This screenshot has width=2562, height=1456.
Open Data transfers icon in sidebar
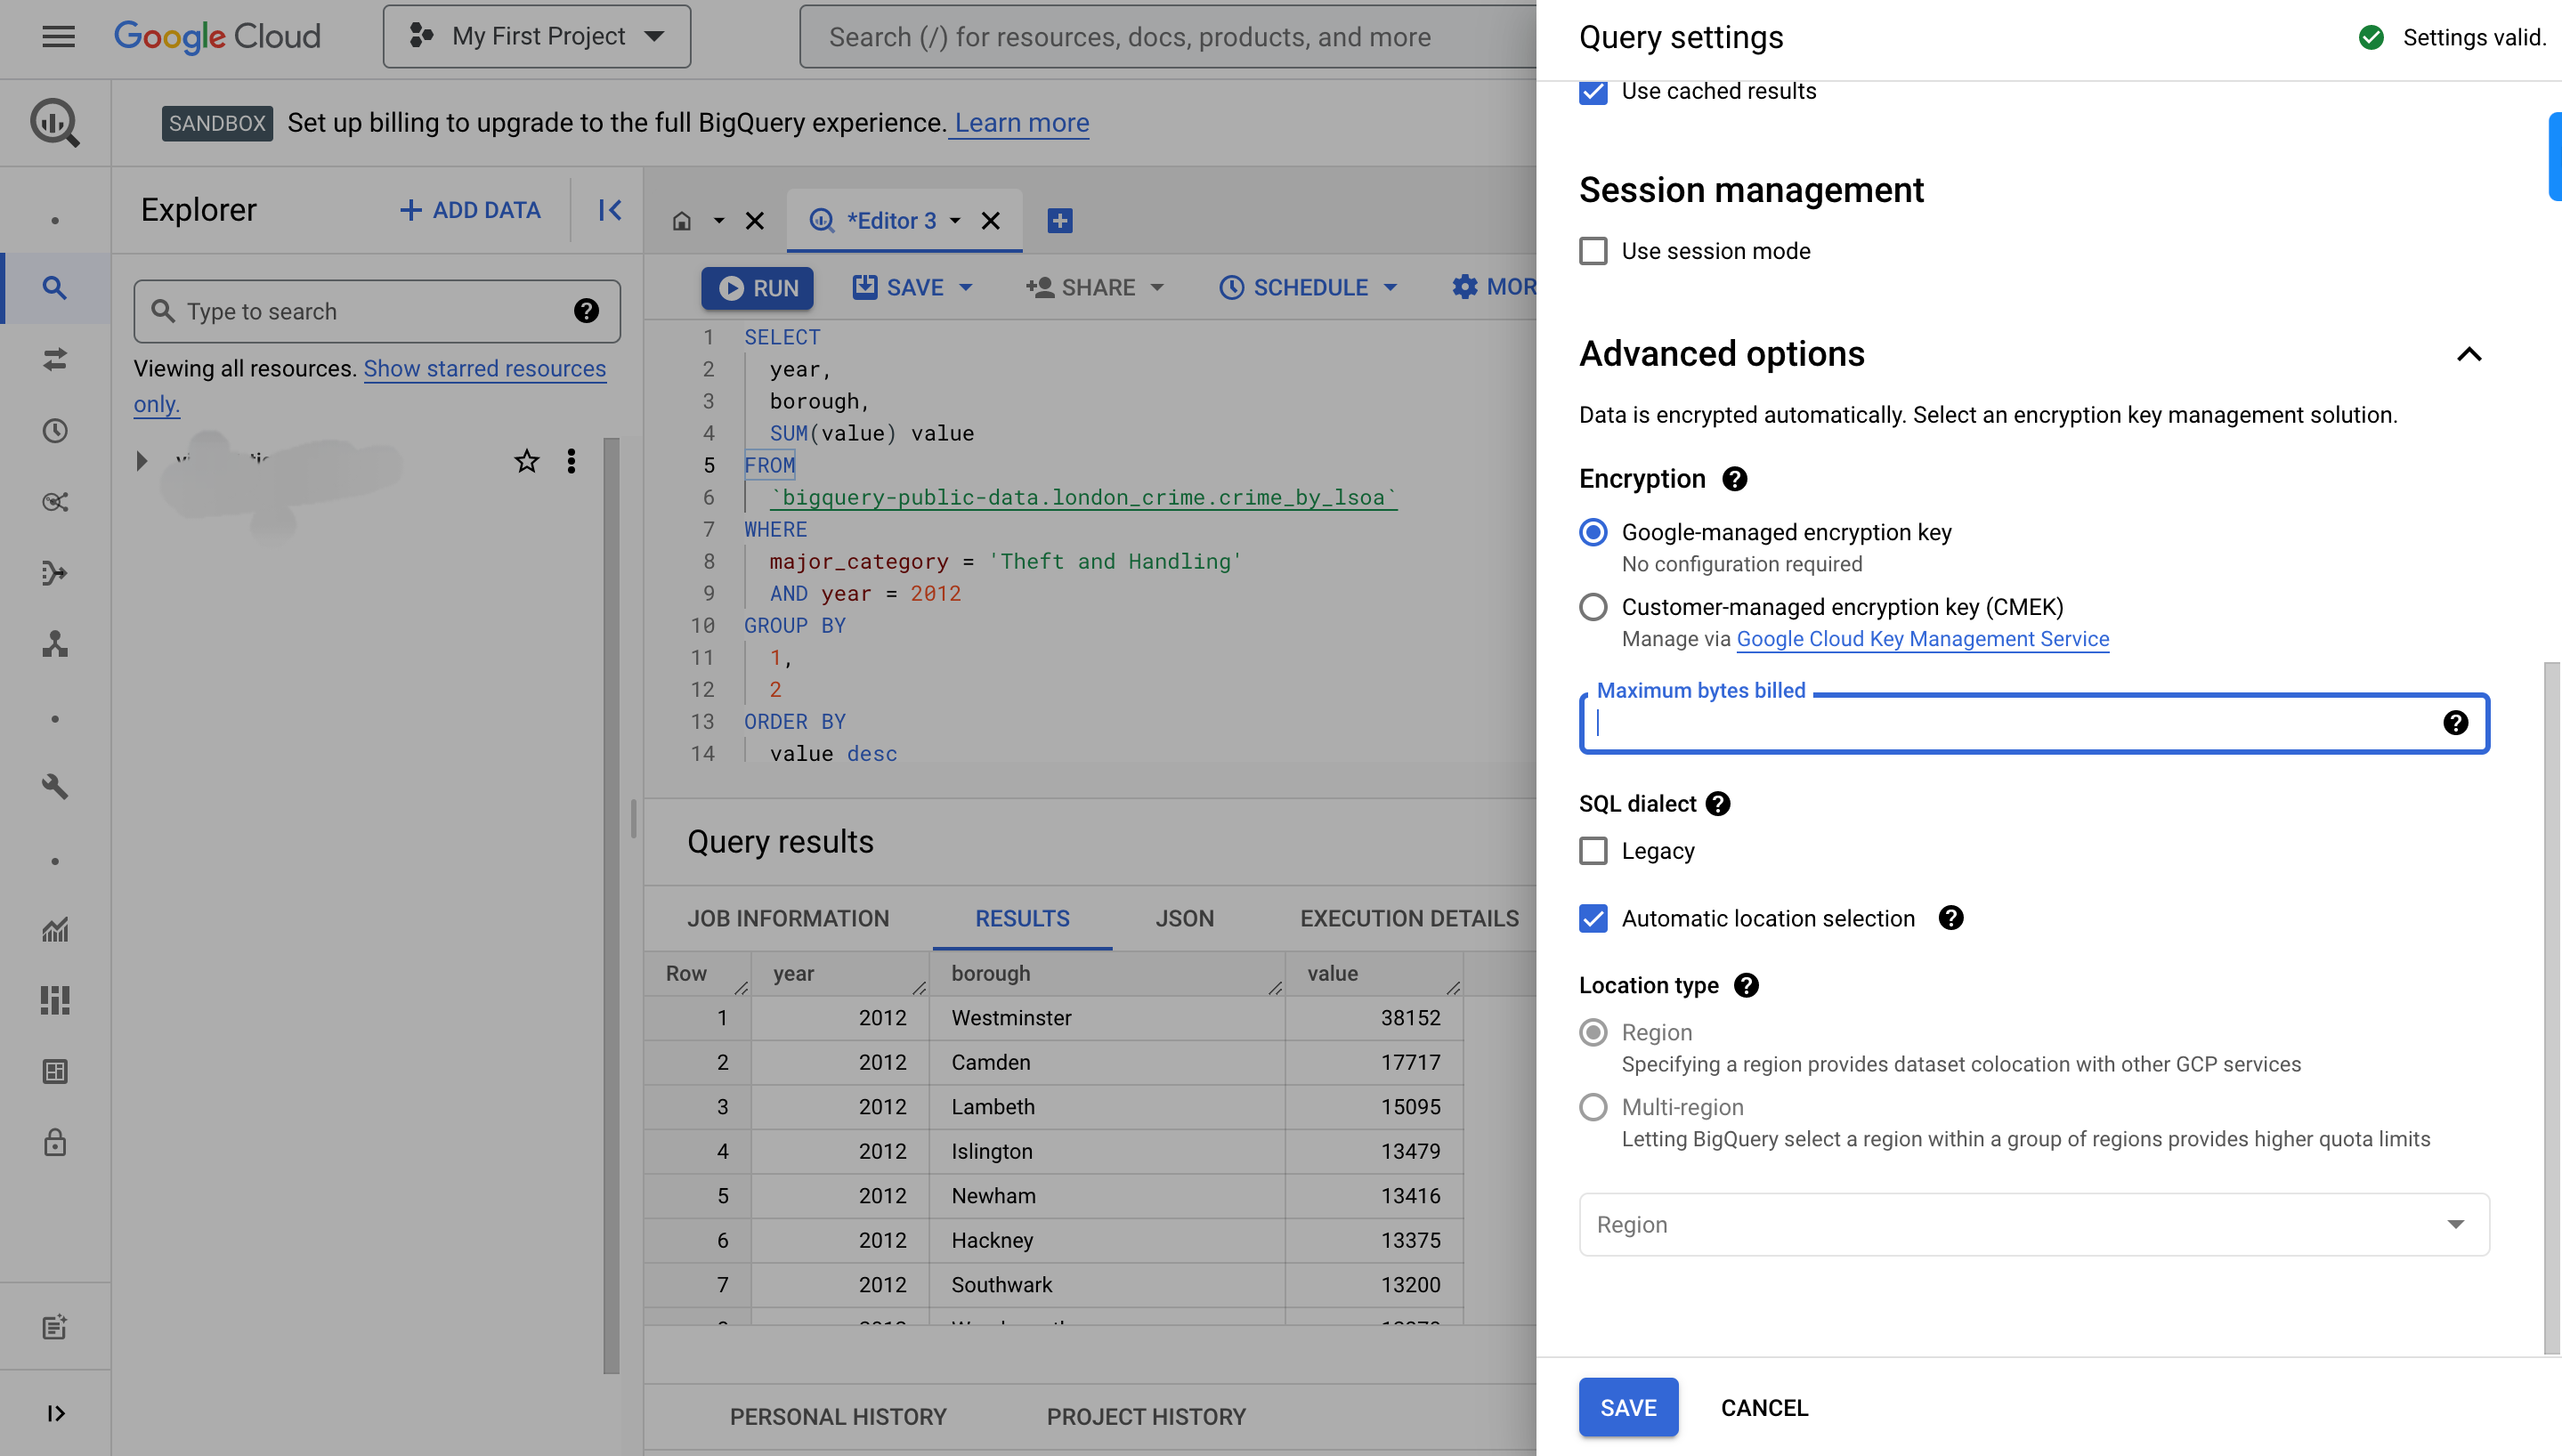click(x=55, y=359)
